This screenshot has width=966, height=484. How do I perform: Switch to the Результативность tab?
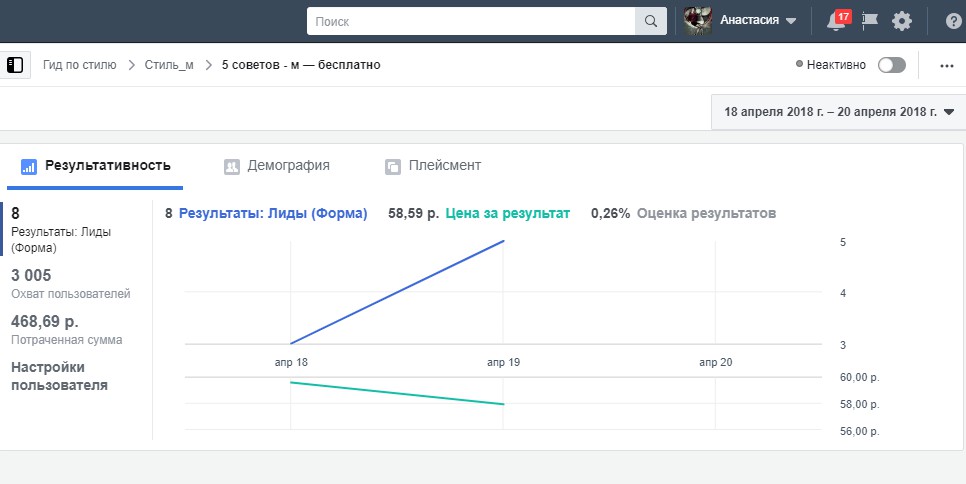(95, 166)
